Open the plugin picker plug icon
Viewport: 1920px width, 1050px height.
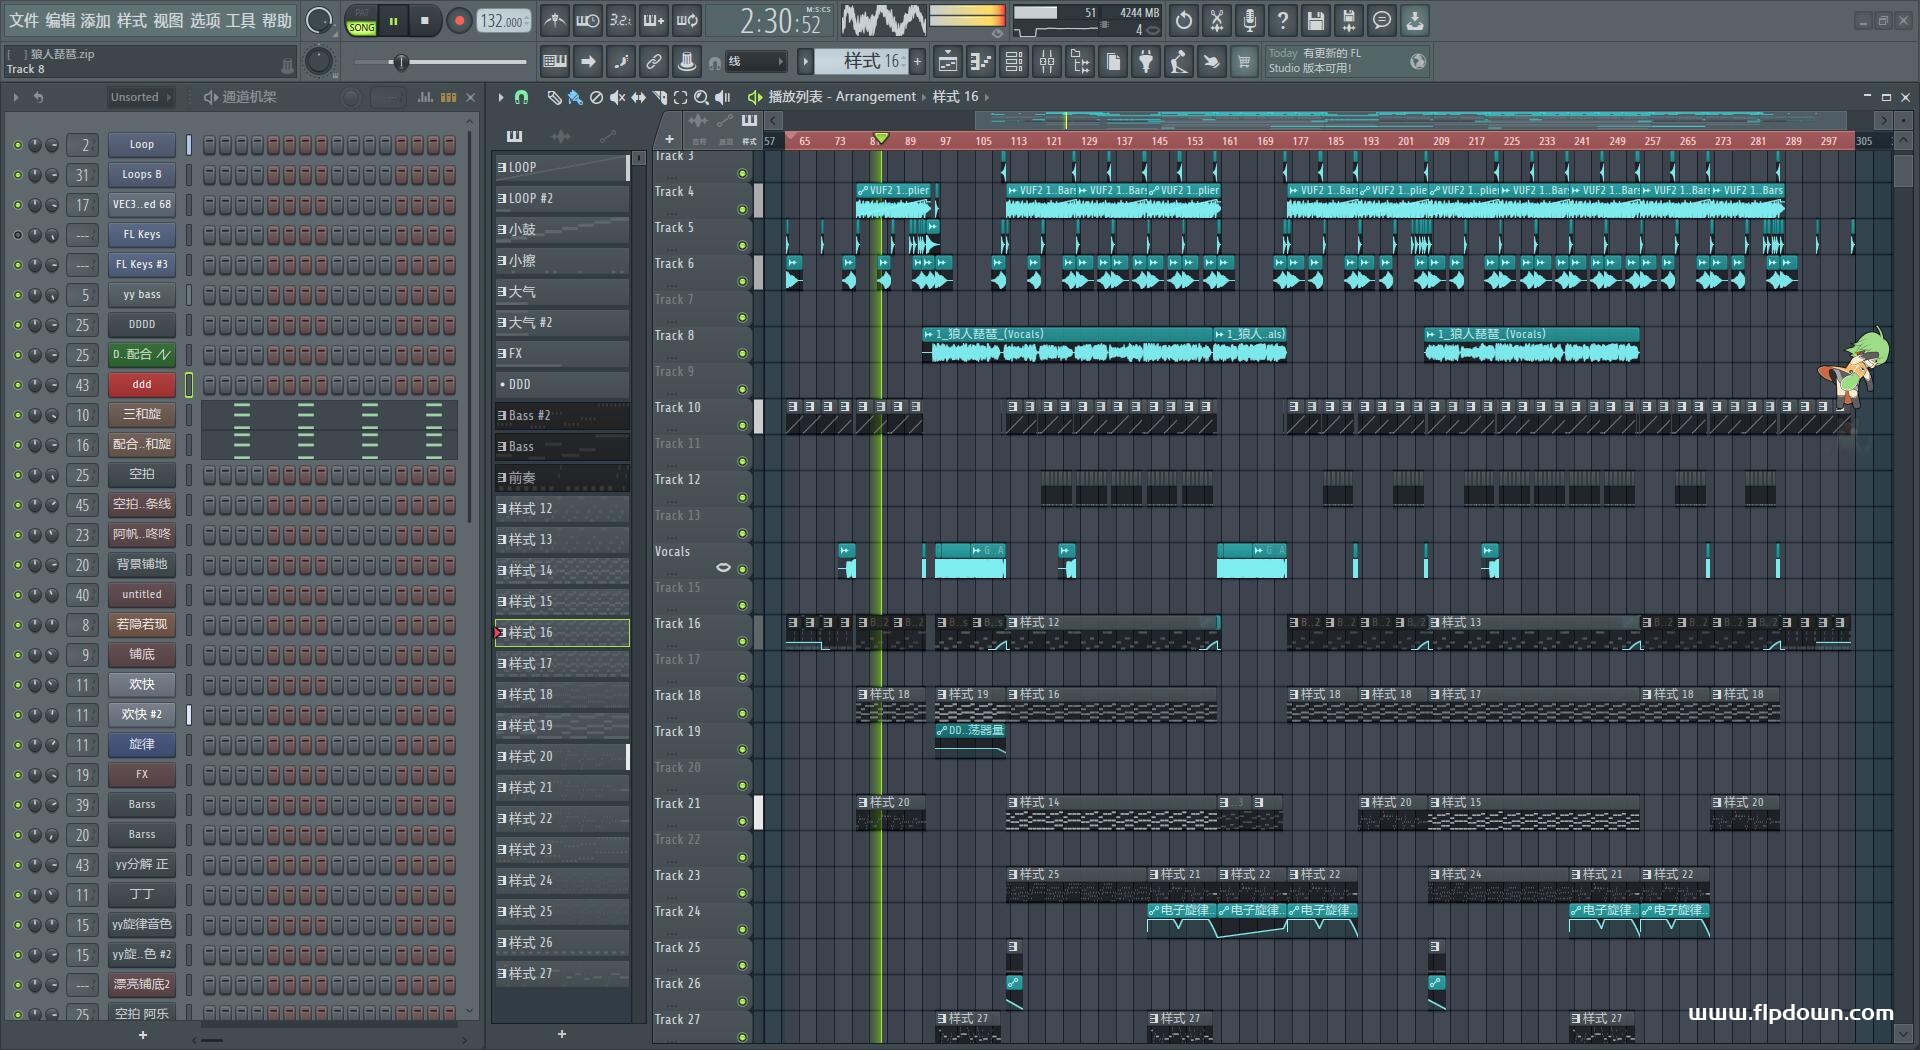1146,62
